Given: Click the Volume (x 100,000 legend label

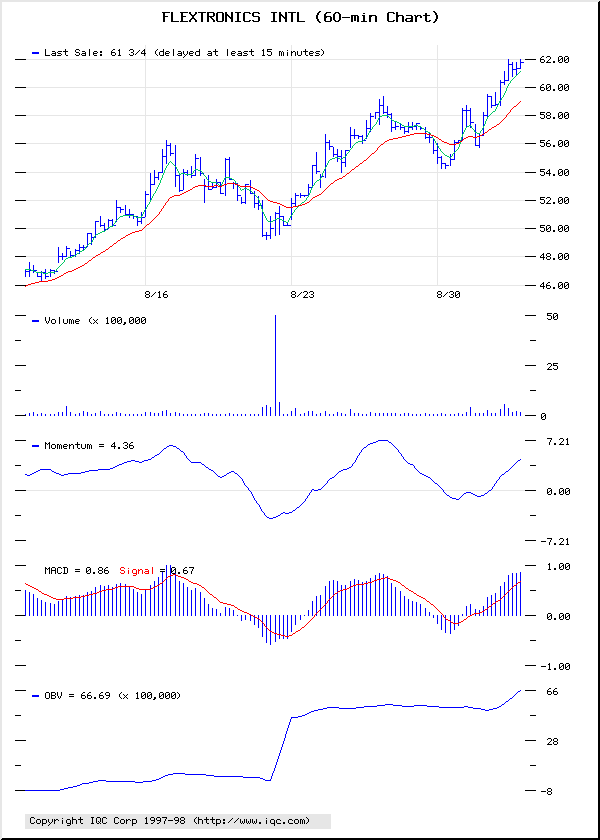Looking at the screenshot, I should point(95,320).
